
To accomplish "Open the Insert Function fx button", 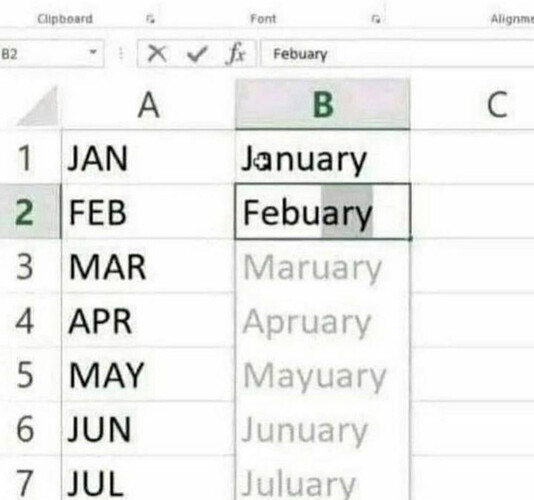I will point(235,54).
